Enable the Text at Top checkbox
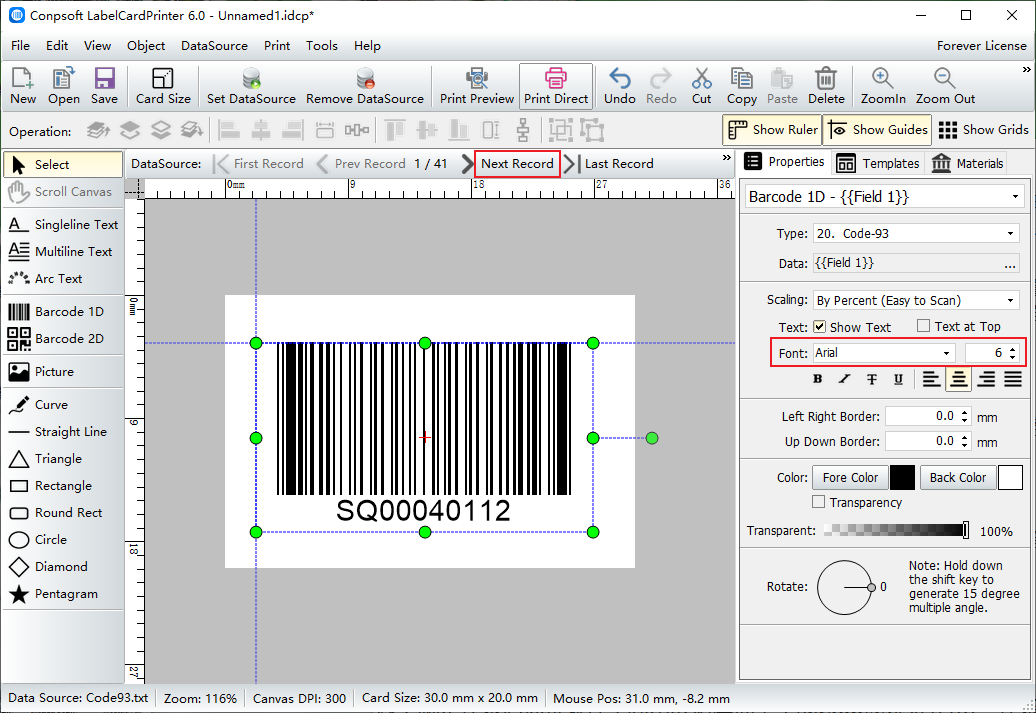 [x=924, y=326]
